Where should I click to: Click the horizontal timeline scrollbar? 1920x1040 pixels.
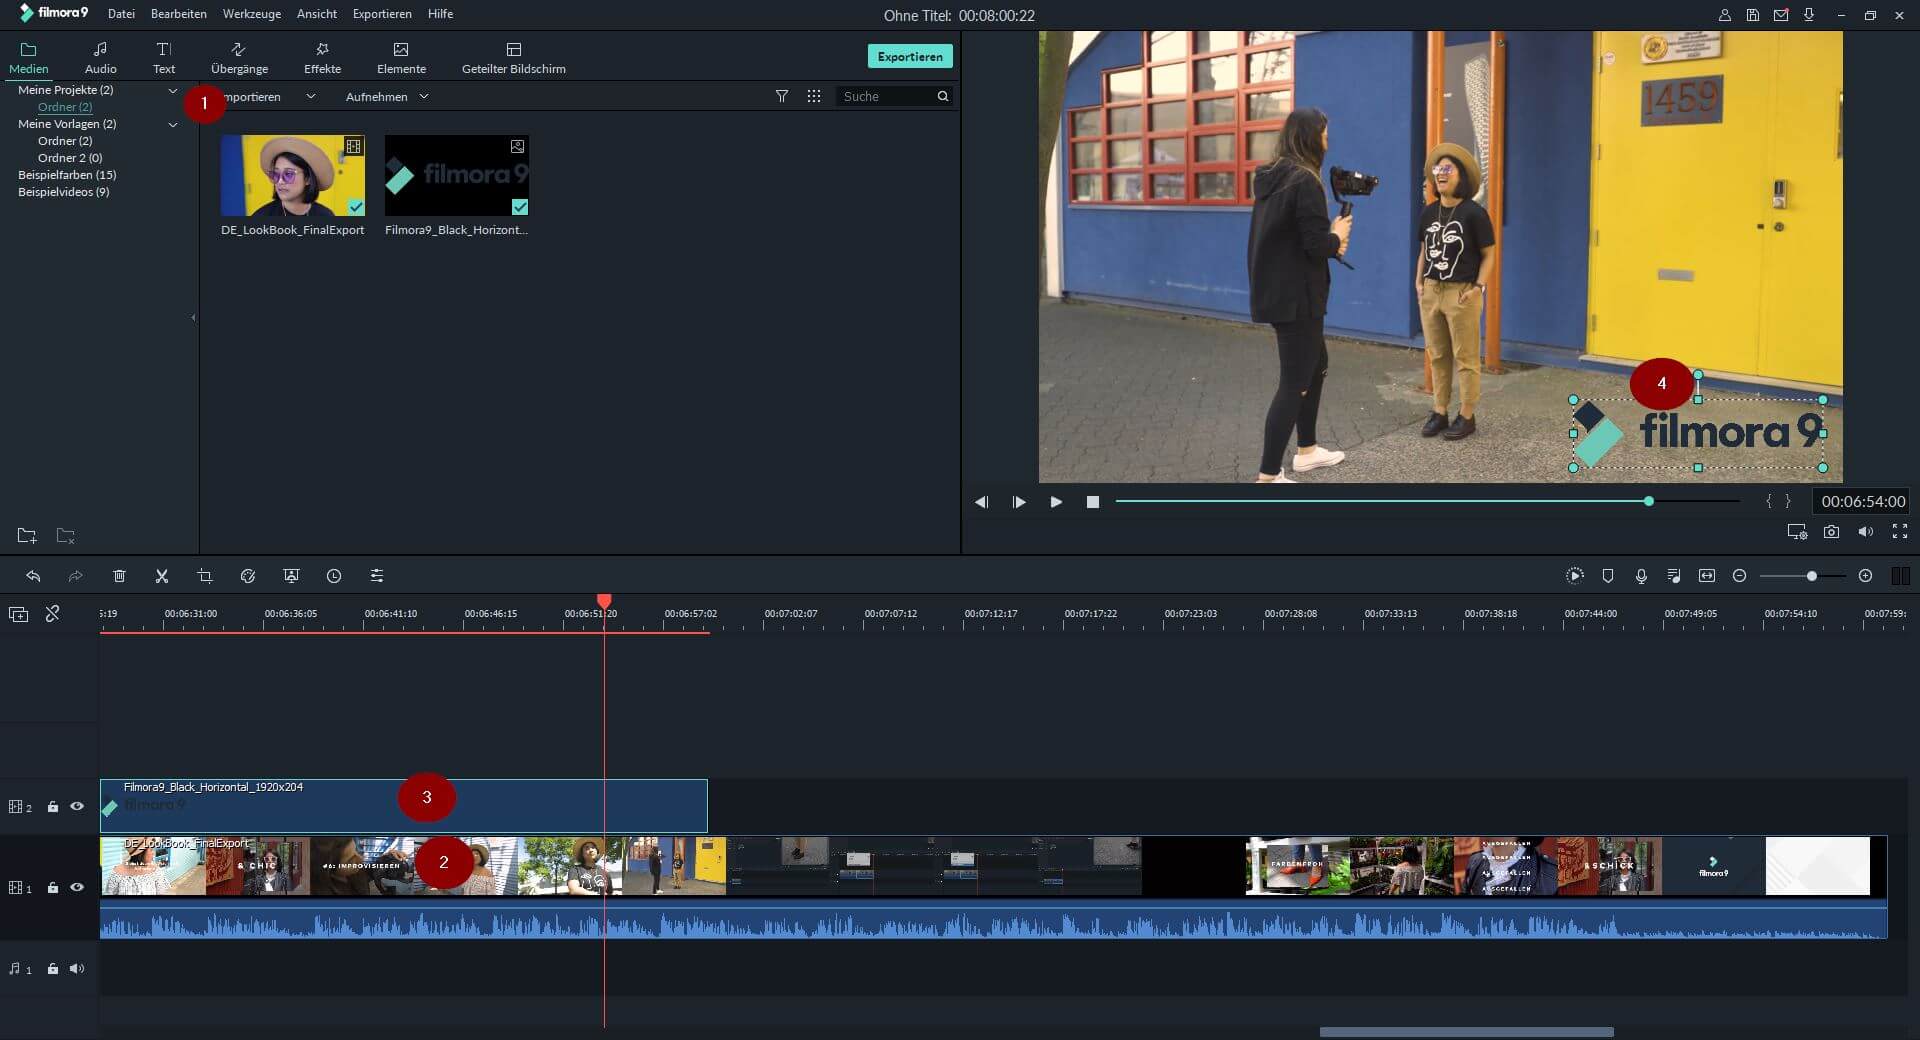pos(1466,1032)
